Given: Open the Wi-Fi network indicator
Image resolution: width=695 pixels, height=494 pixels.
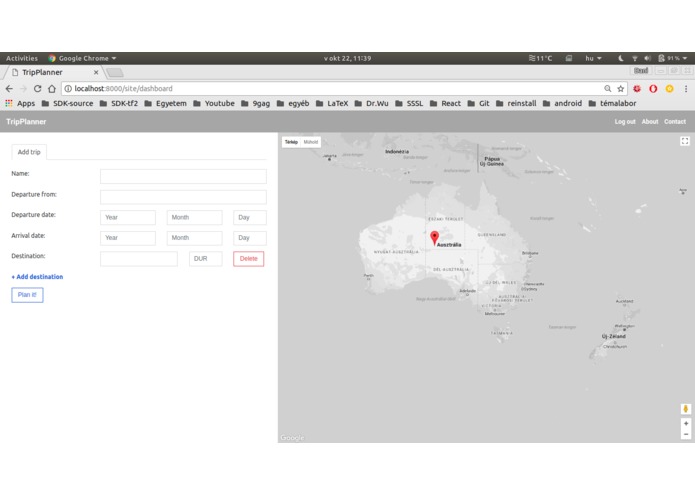Looking at the screenshot, I should click(x=635, y=58).
